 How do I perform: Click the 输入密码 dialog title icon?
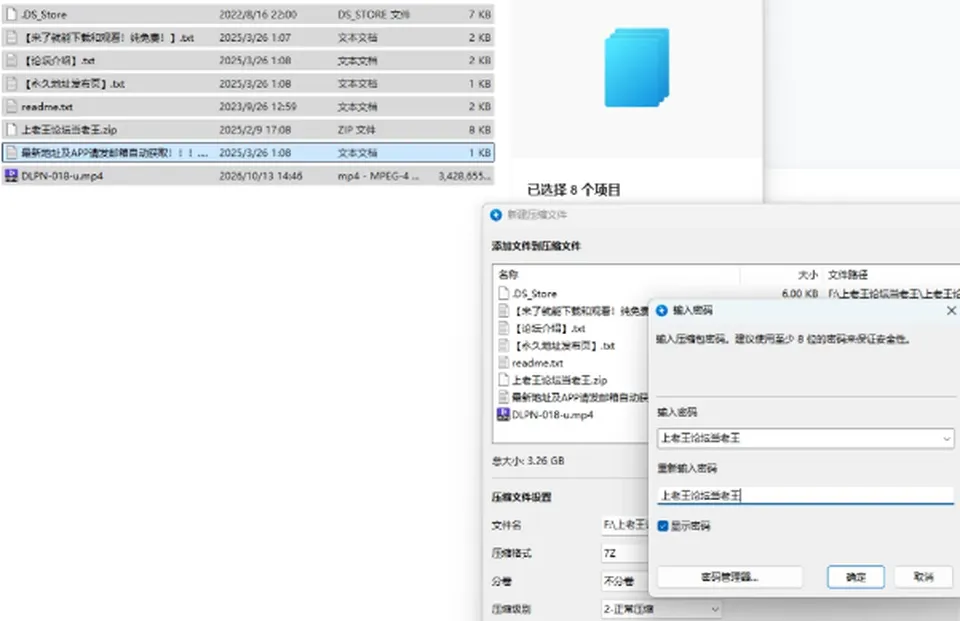tap(662, 310)
